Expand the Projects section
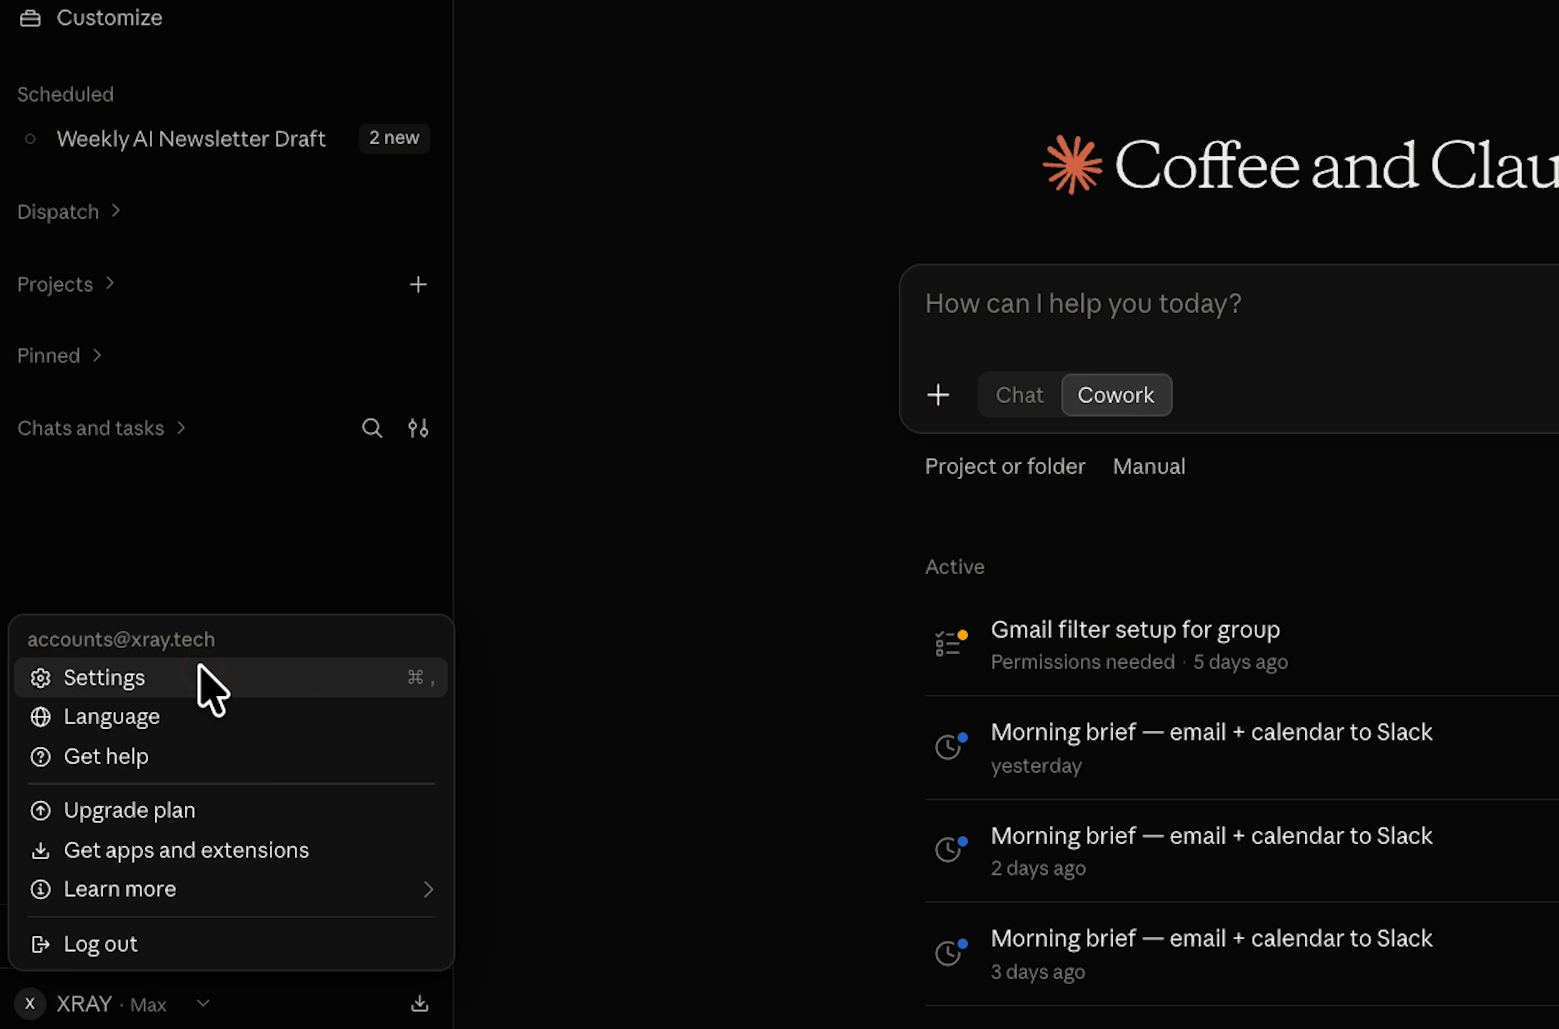The width and height of the screenshot is (1559, 1029). click(66, 285)
